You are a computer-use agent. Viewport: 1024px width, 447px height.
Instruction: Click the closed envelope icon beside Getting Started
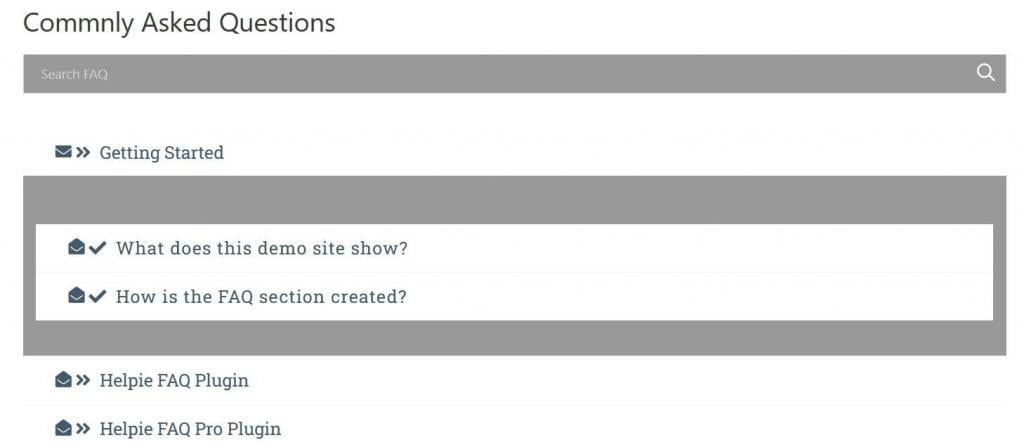coord(63,153)
